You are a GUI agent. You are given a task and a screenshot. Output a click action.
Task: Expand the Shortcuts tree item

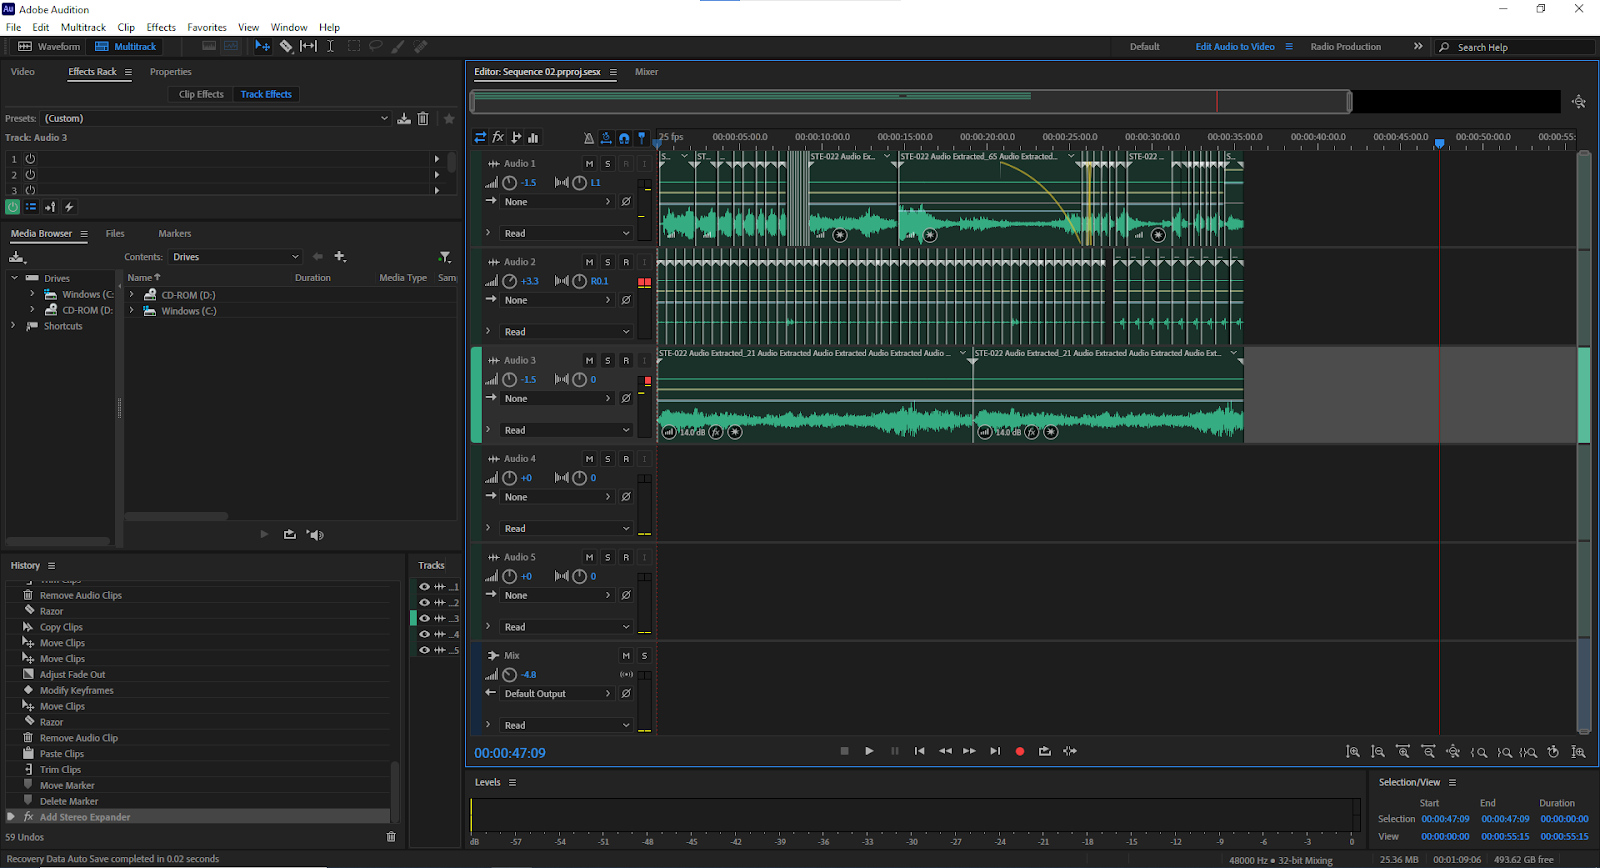click(x=13, y=326)
